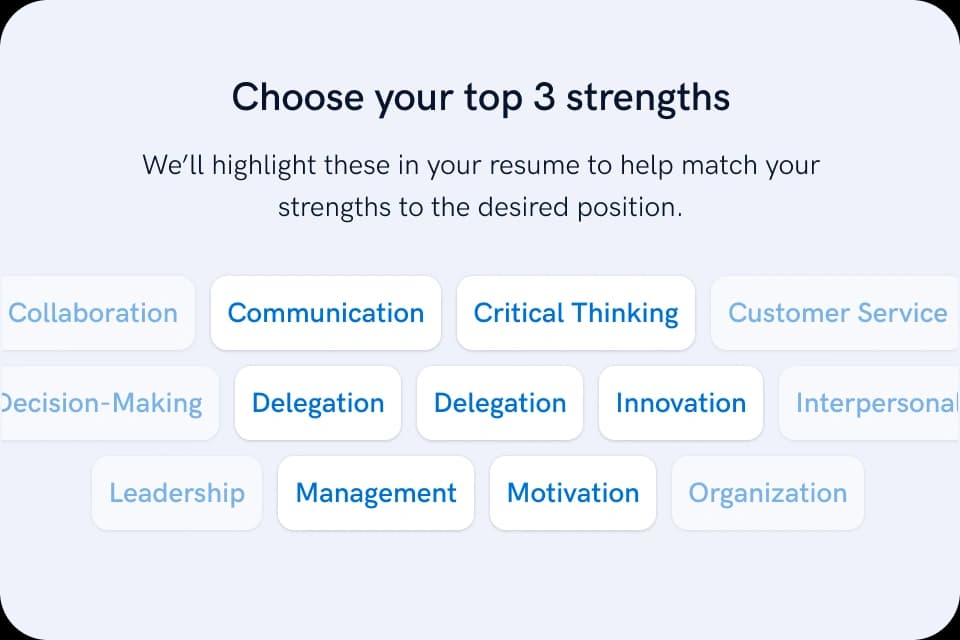Click the Critical Thinking button
This screenshot has height=640, width=960.
pos(575,313)
